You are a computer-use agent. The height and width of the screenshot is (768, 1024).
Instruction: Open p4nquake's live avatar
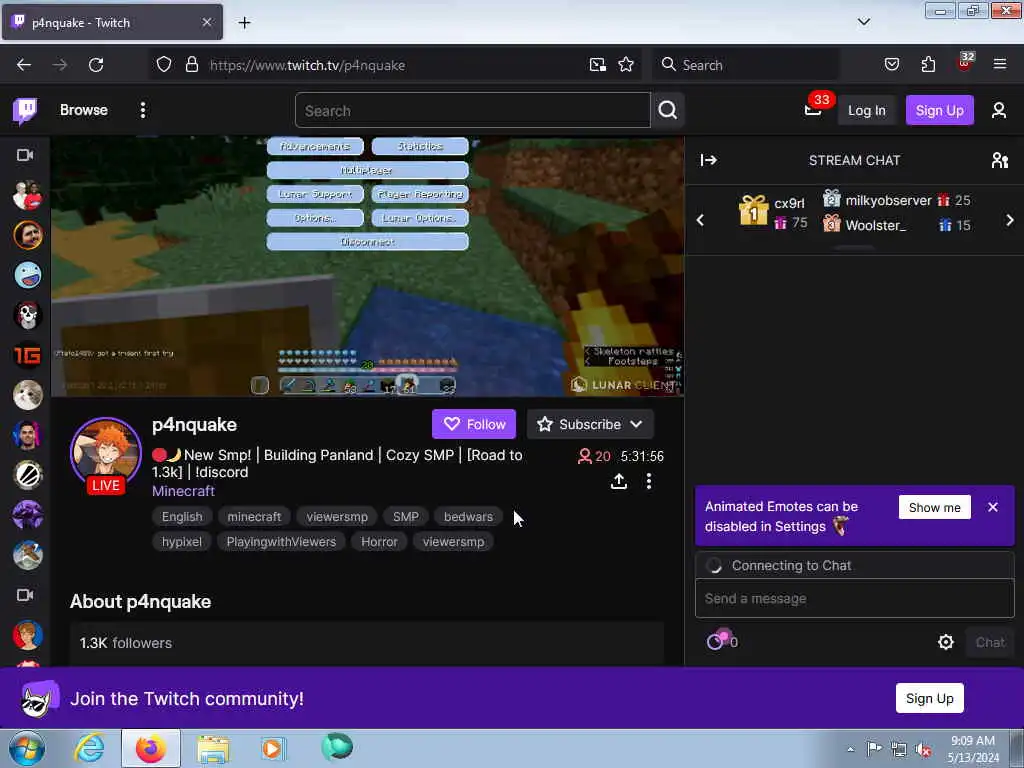pos(106,454)
